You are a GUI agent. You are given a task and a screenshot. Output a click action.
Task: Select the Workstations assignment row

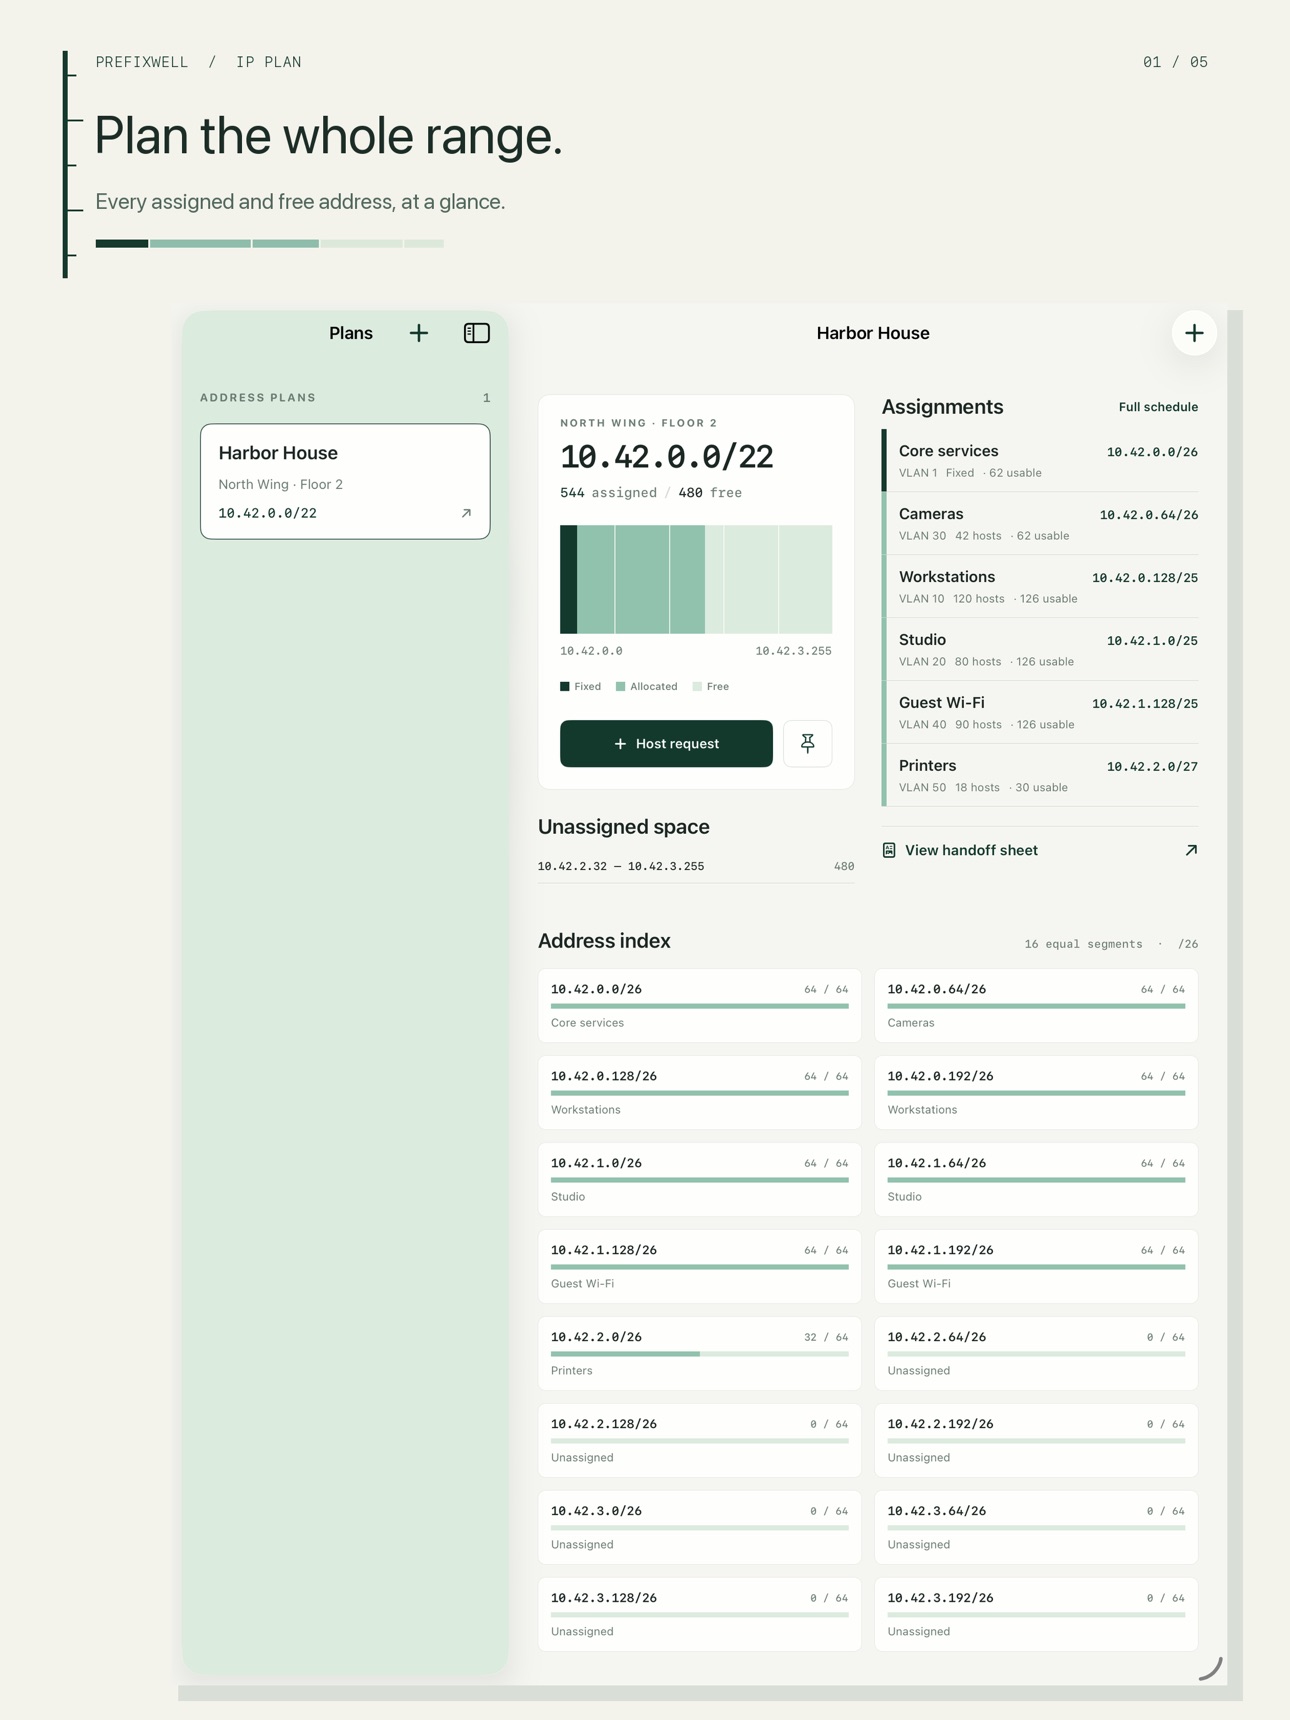[1040, 586]
